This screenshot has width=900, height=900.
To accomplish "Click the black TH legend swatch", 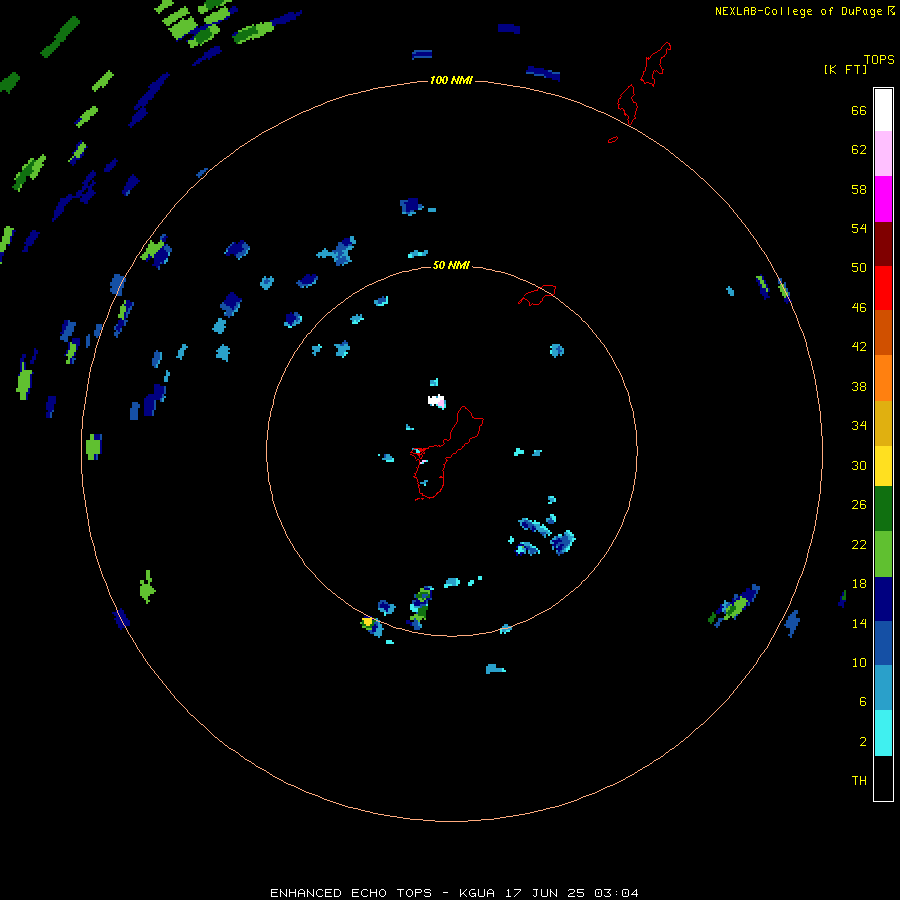I will coord(883,778).
